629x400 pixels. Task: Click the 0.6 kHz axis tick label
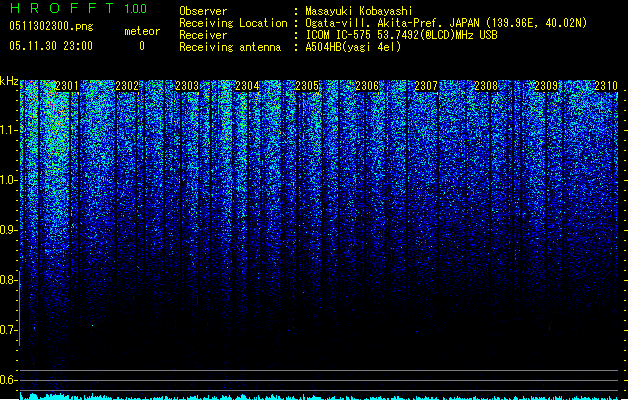coord(9,380)
